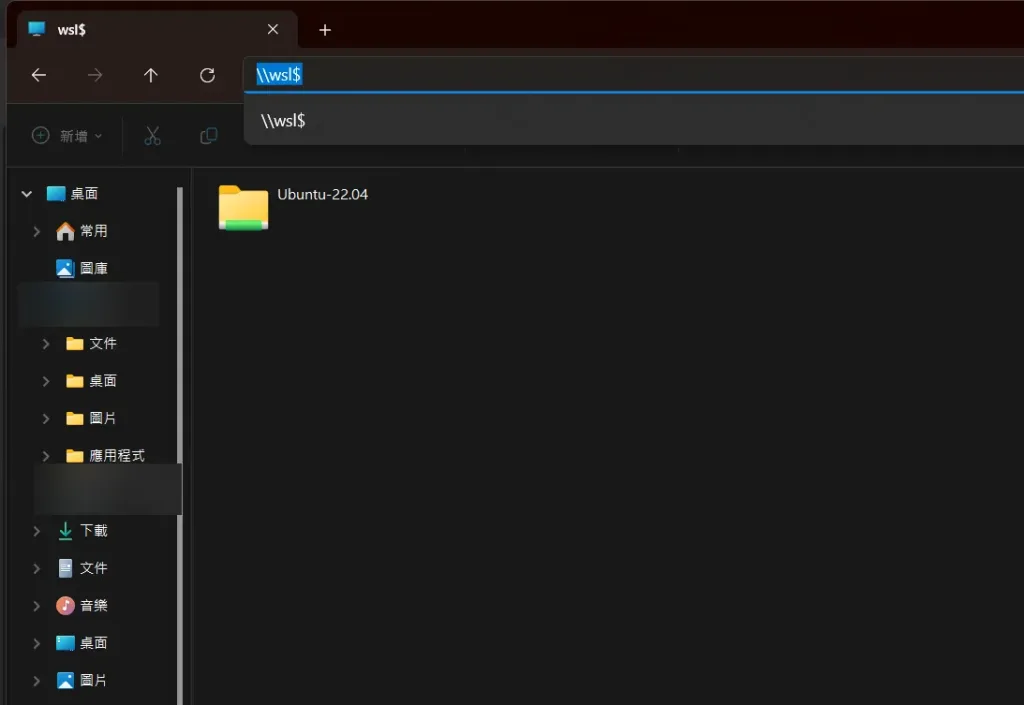
Task: Click the 音樂 label in the sidebar
Action: click(93, 606)
